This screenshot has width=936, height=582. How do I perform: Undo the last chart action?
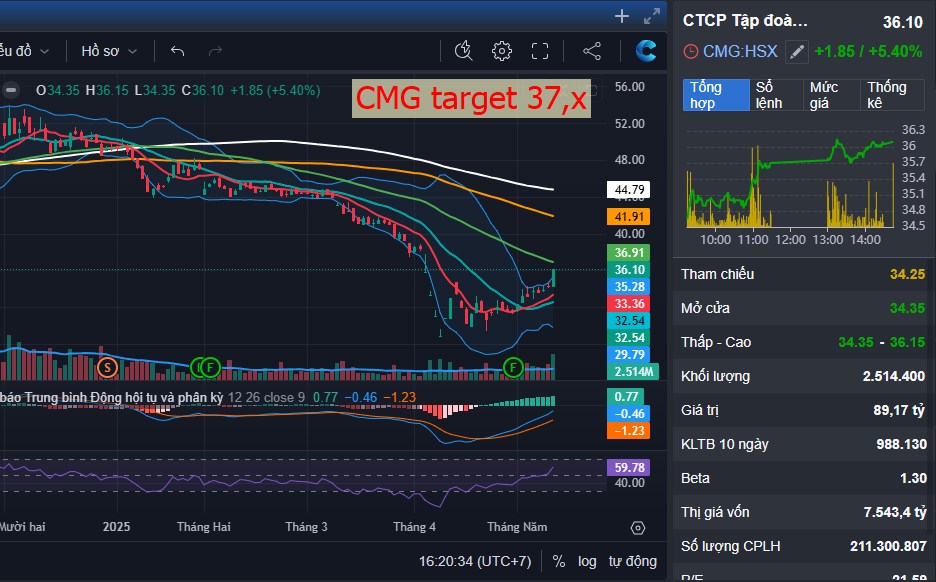(177, 51)
